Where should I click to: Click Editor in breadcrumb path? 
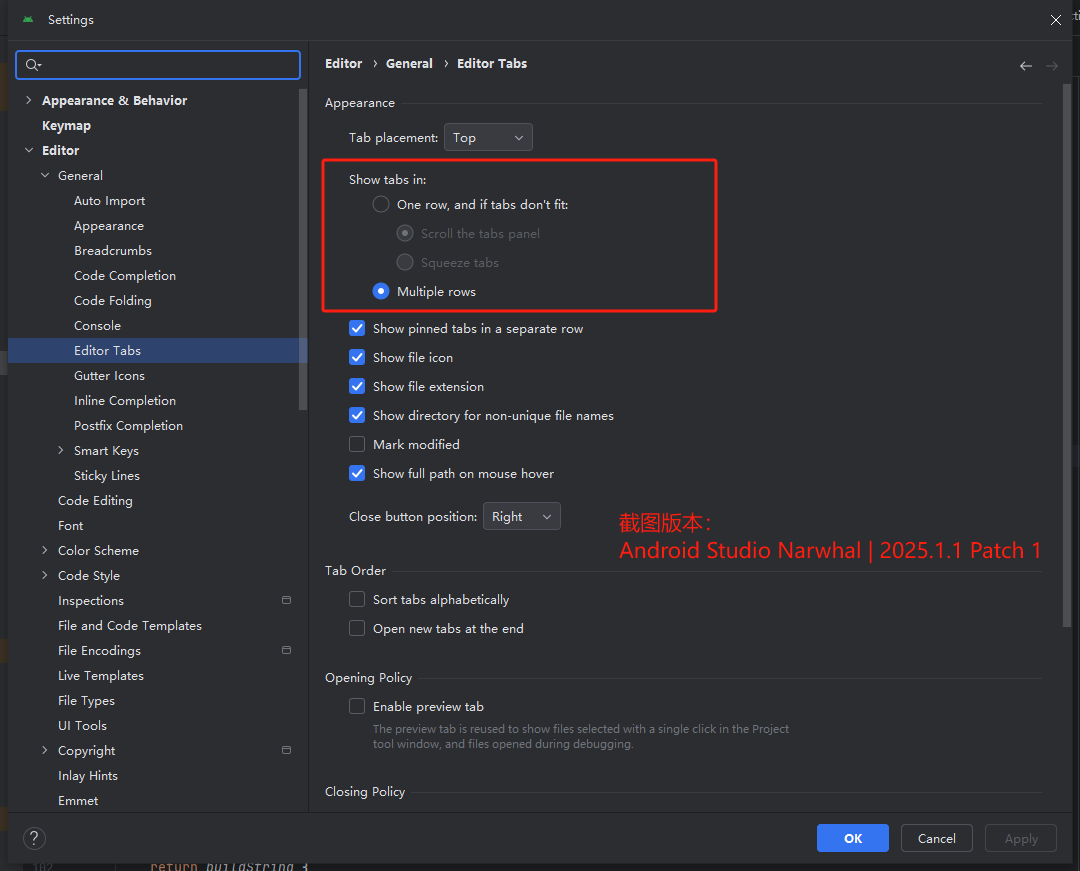(x=344, y=63)
